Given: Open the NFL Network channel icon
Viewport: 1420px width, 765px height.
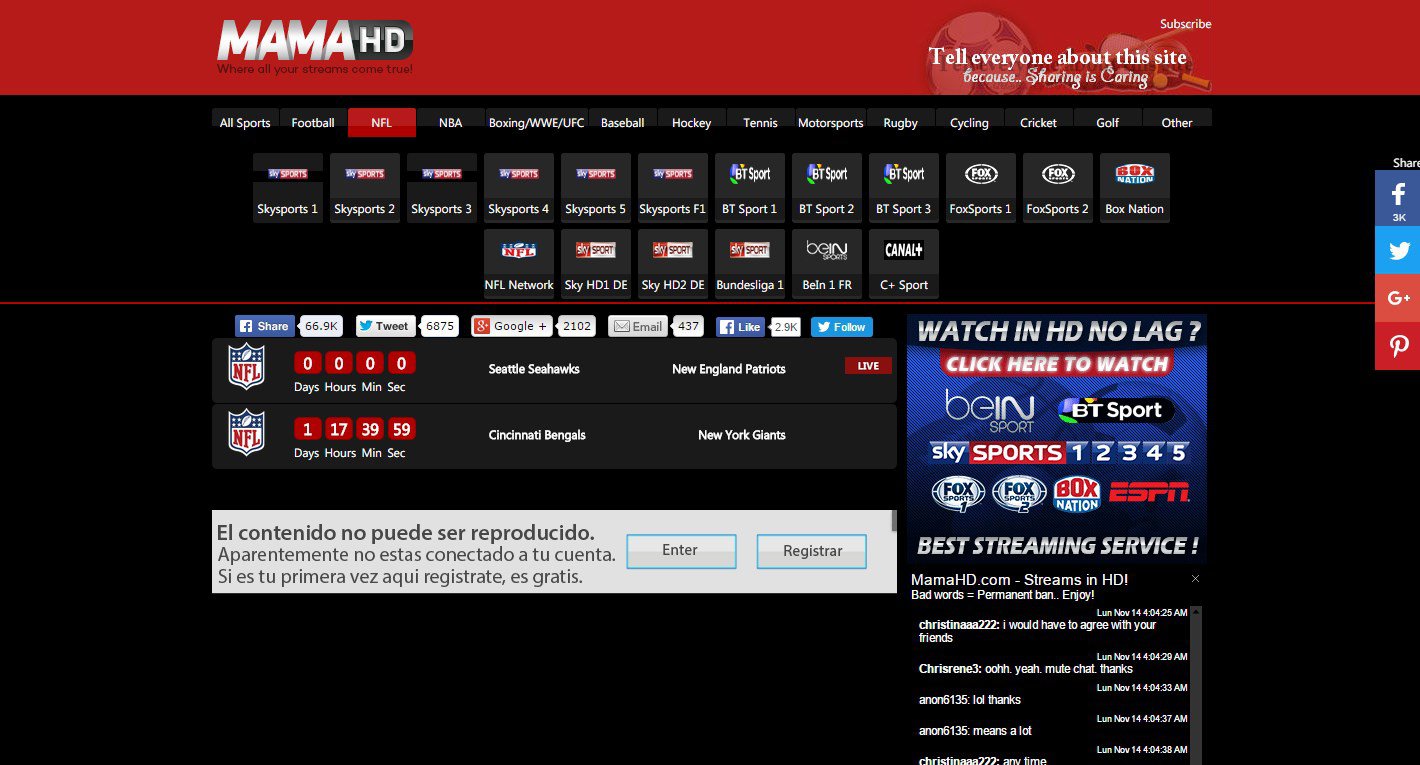Looking at the screenshot, I should [x=519, y=263].
